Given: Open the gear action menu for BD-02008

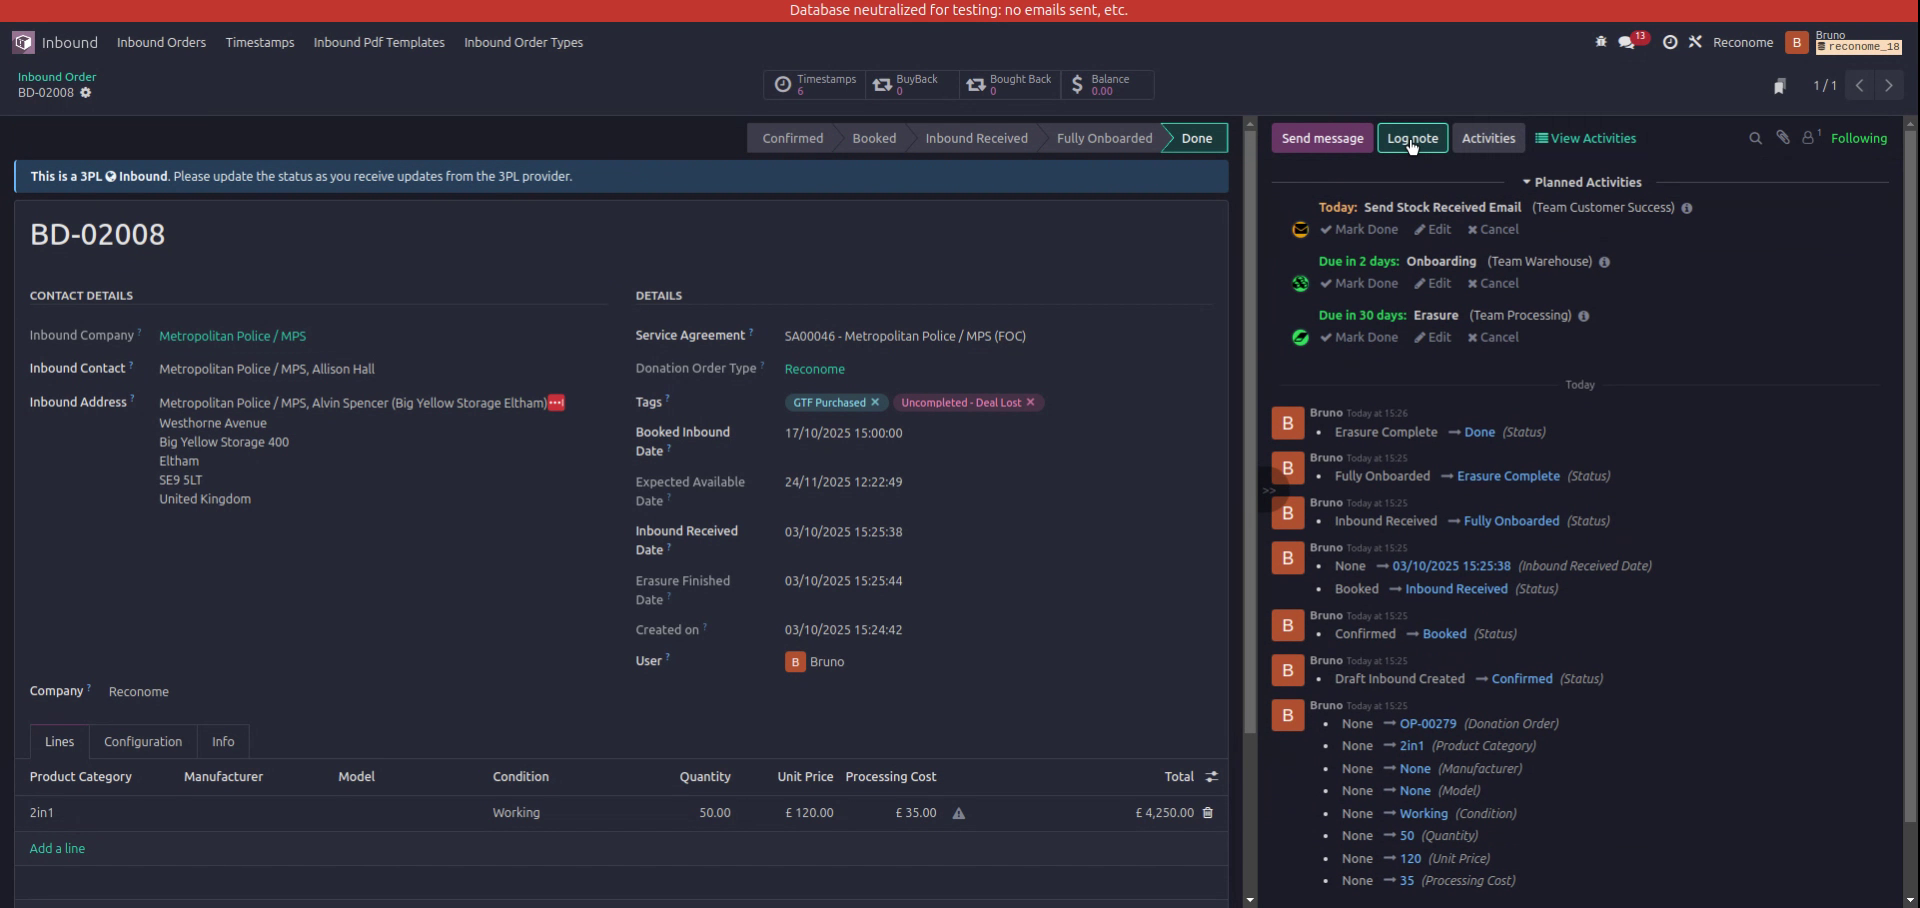Looking at the screenshot, I should coord(86,93).
